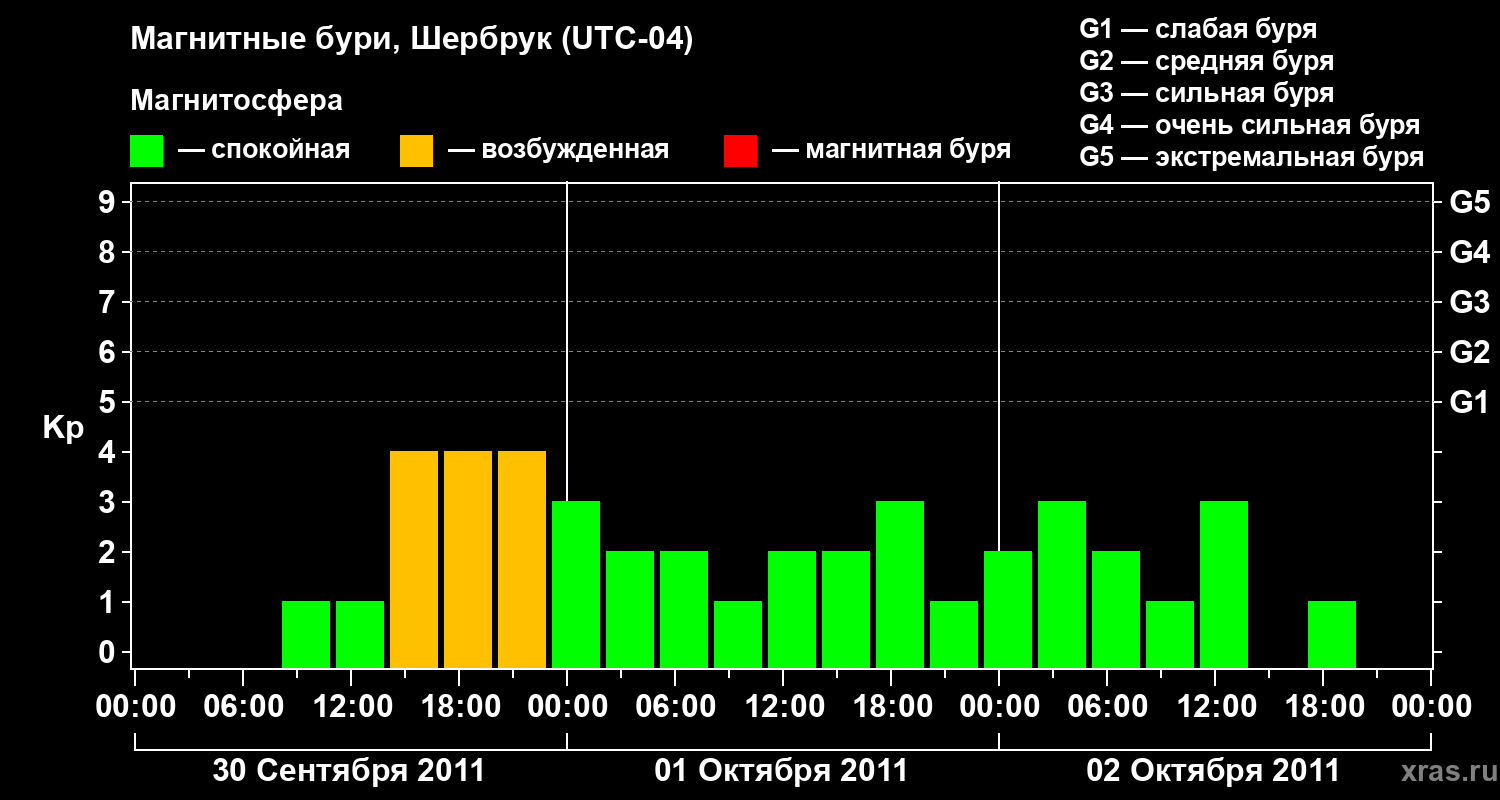Viewport: 1500px width, 800px height.
Task: Click the '18:00' time label under 01 October
Action: (891, 707)
